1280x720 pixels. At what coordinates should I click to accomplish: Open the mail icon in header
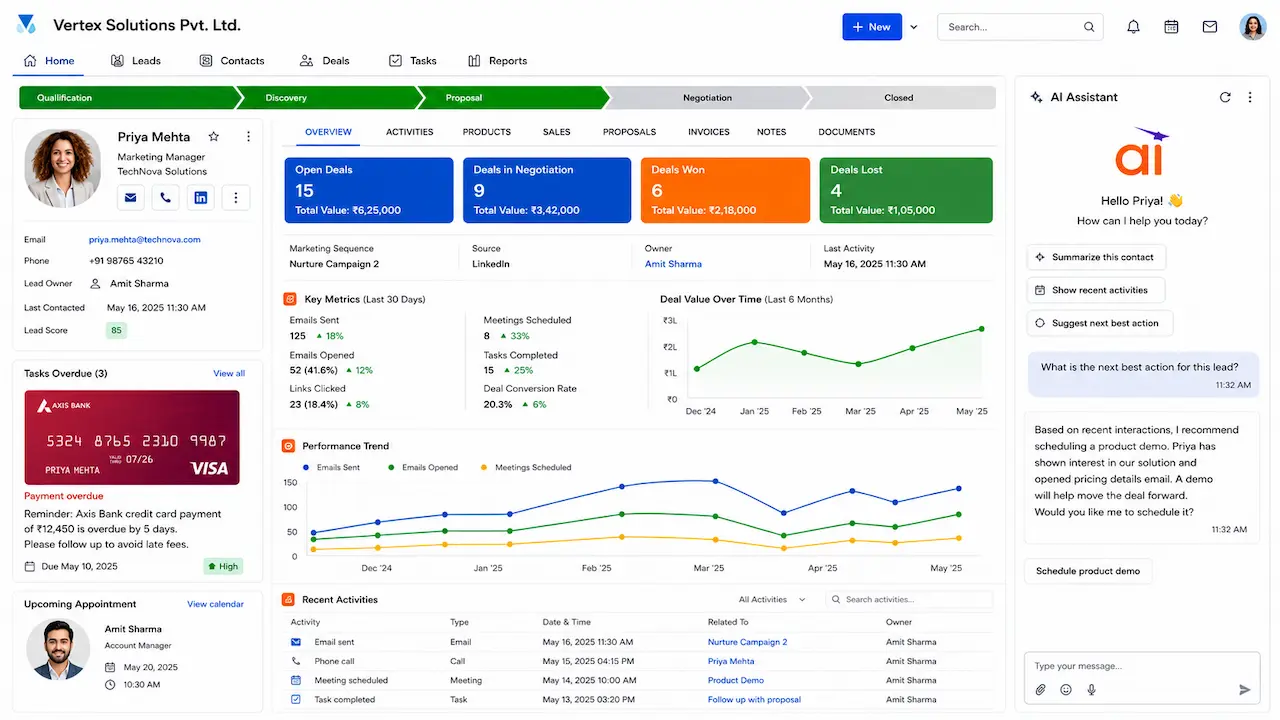1210,27
